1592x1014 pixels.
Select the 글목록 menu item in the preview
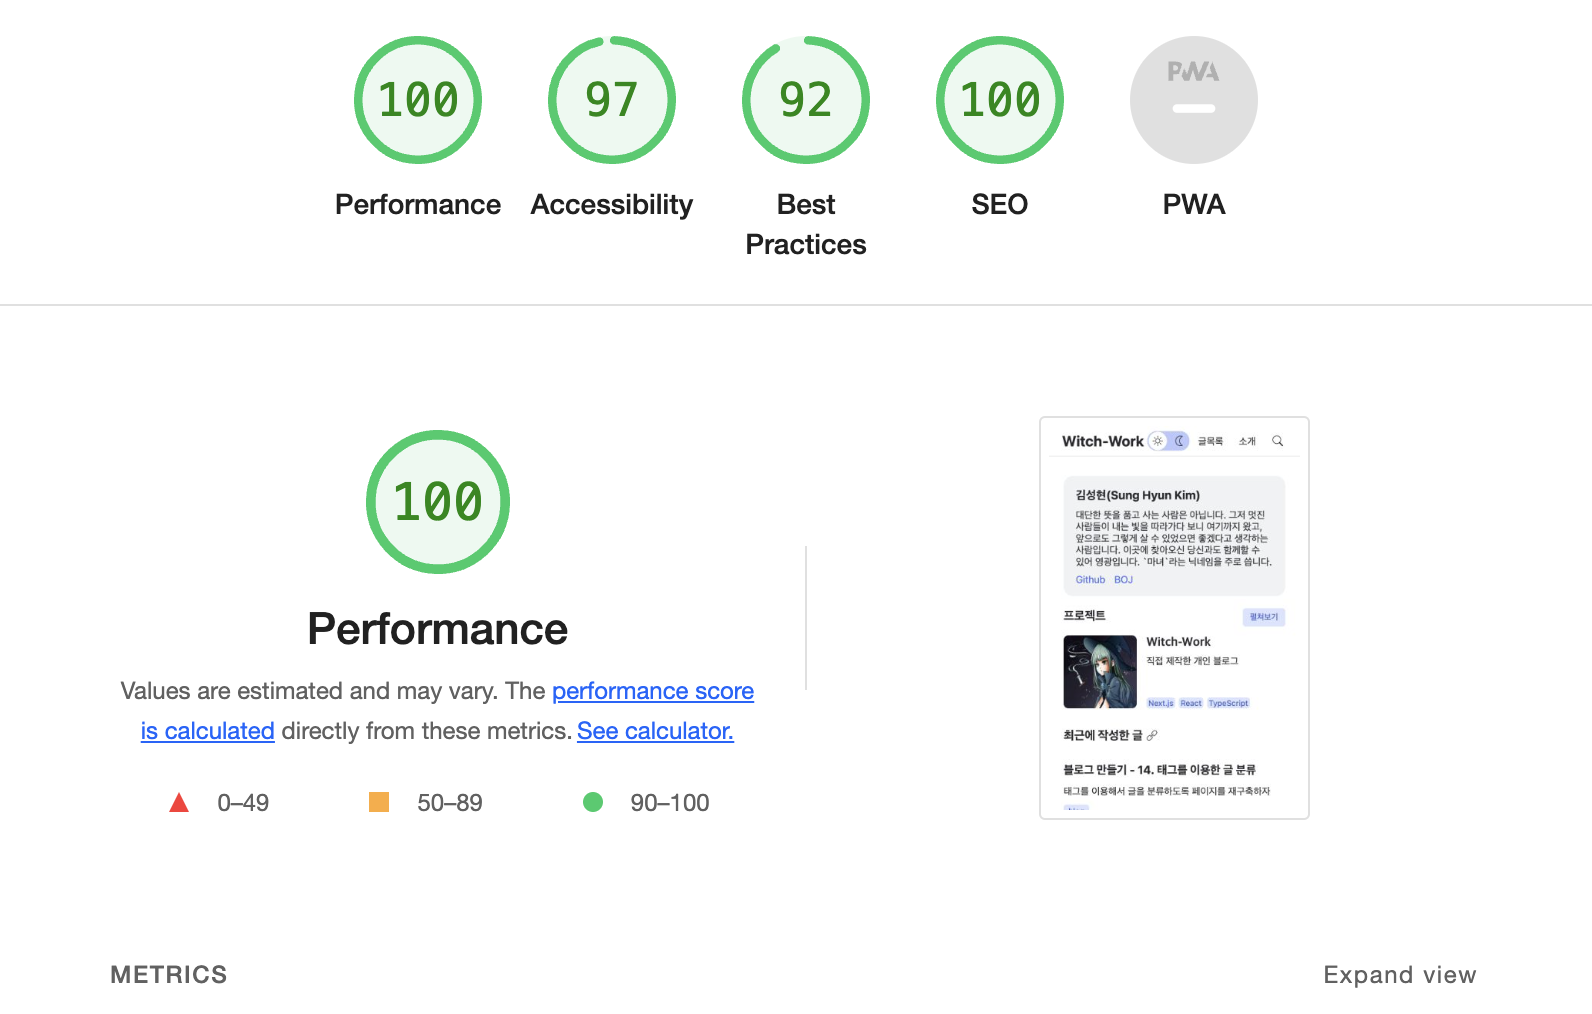[x=1210, y=441]
